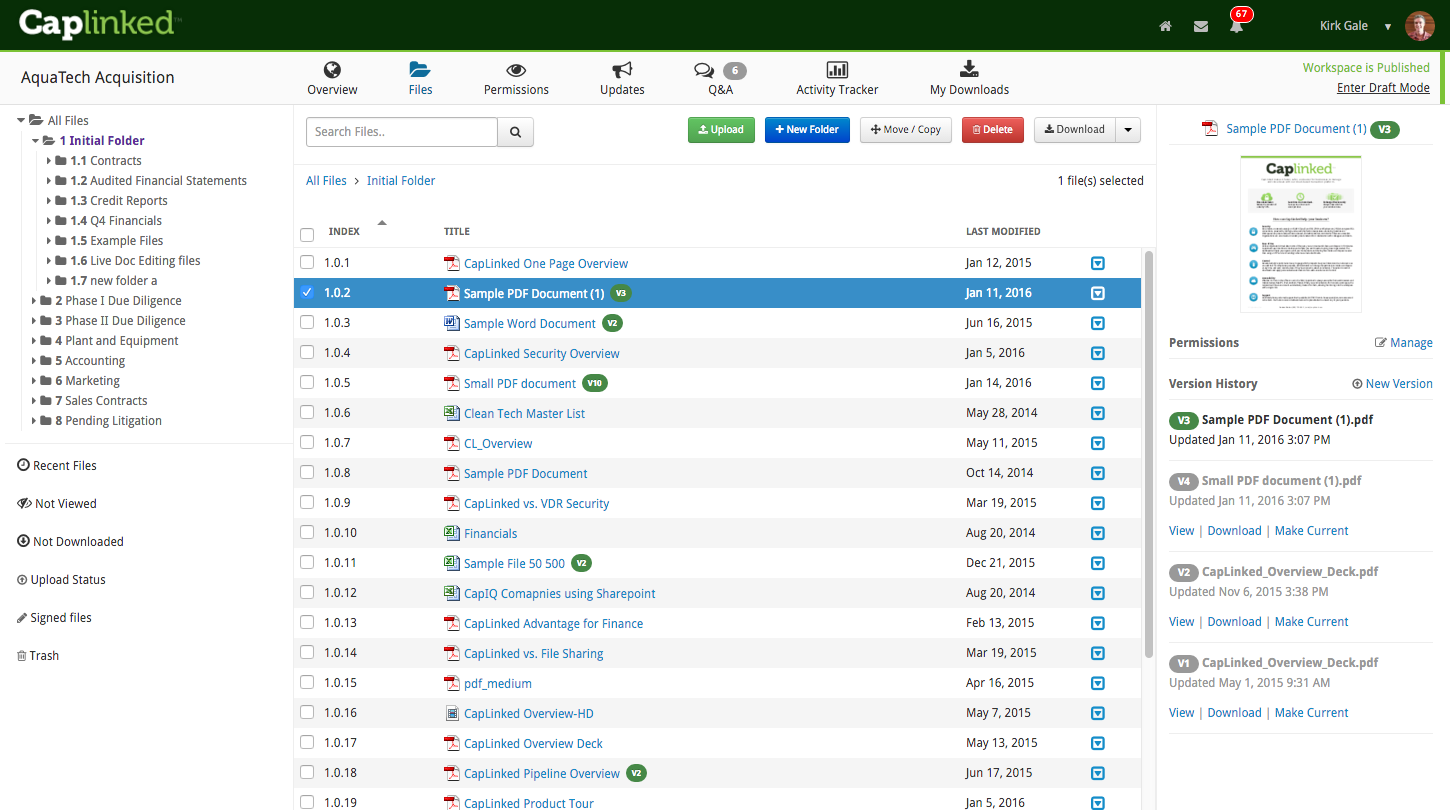This screenshot has width=1450, height=810.
Task: Click the PDF icon beside CL_Overview
Action: click(x=451, y=443)
